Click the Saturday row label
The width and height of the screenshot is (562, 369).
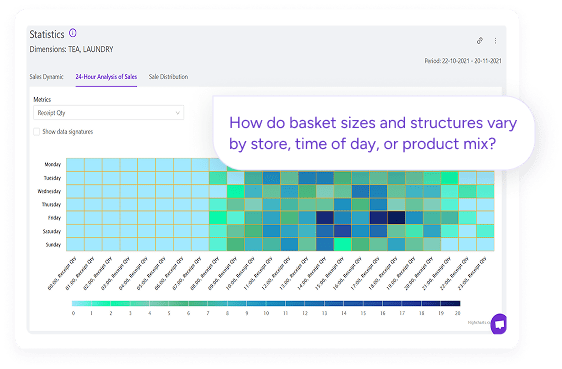pos(52,231)
